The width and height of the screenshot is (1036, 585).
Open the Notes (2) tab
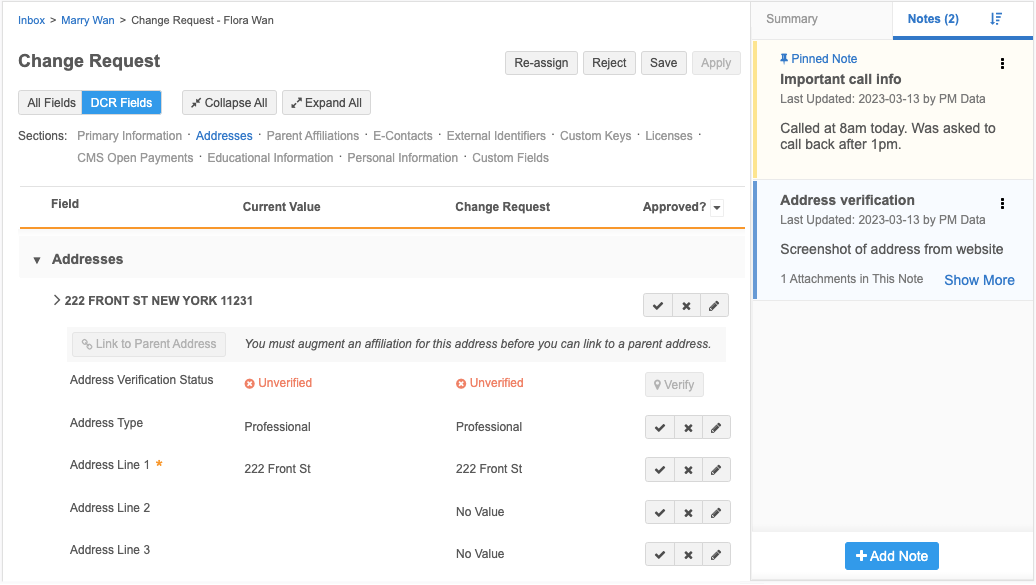pyautogui.click(x=932, y=19)
